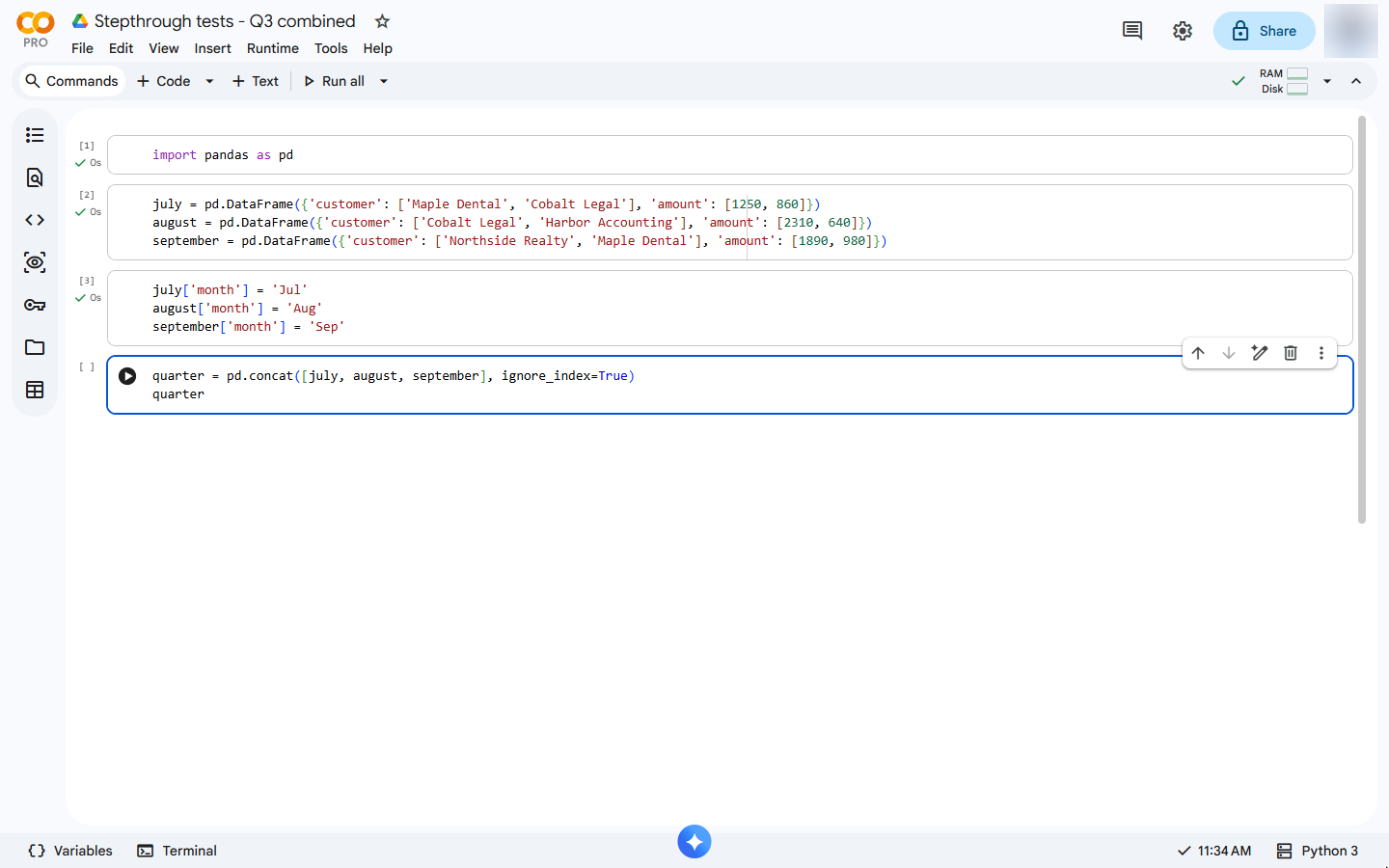Delete cell with trash icon
The image size is (1389, 868).
click(1291, 353)
